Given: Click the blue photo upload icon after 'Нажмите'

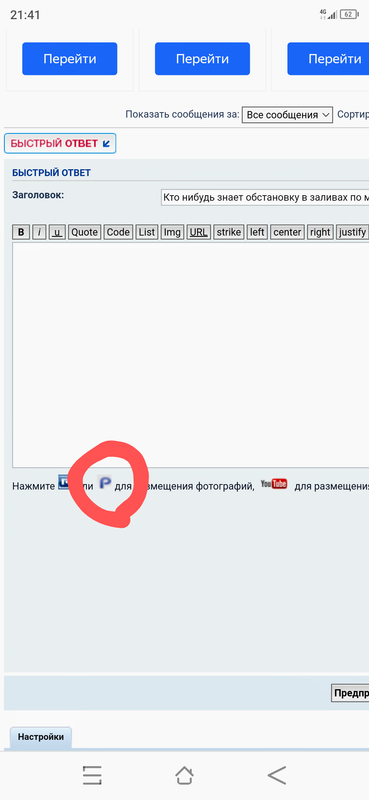Looking at the screenshot, I should pos(63,482).
